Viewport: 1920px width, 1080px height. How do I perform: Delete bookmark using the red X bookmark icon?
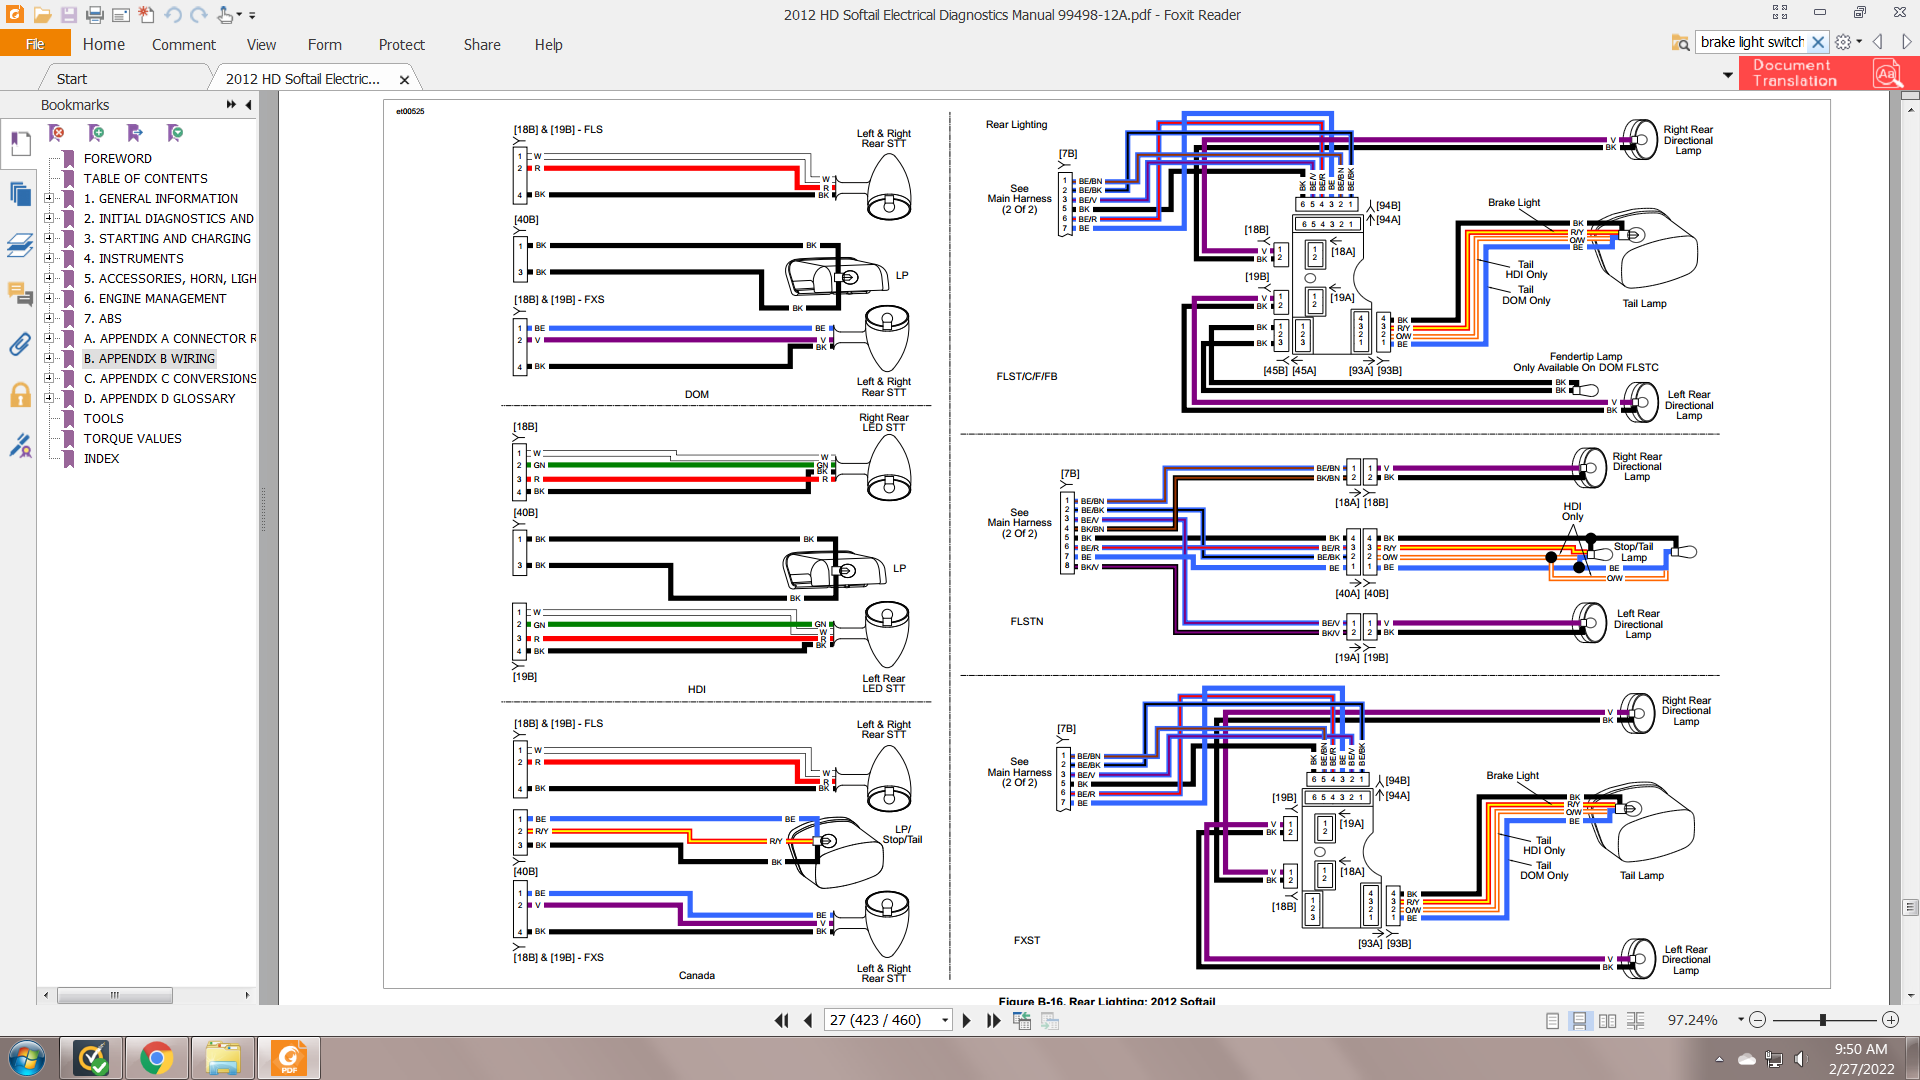click(x=57, y=133)
